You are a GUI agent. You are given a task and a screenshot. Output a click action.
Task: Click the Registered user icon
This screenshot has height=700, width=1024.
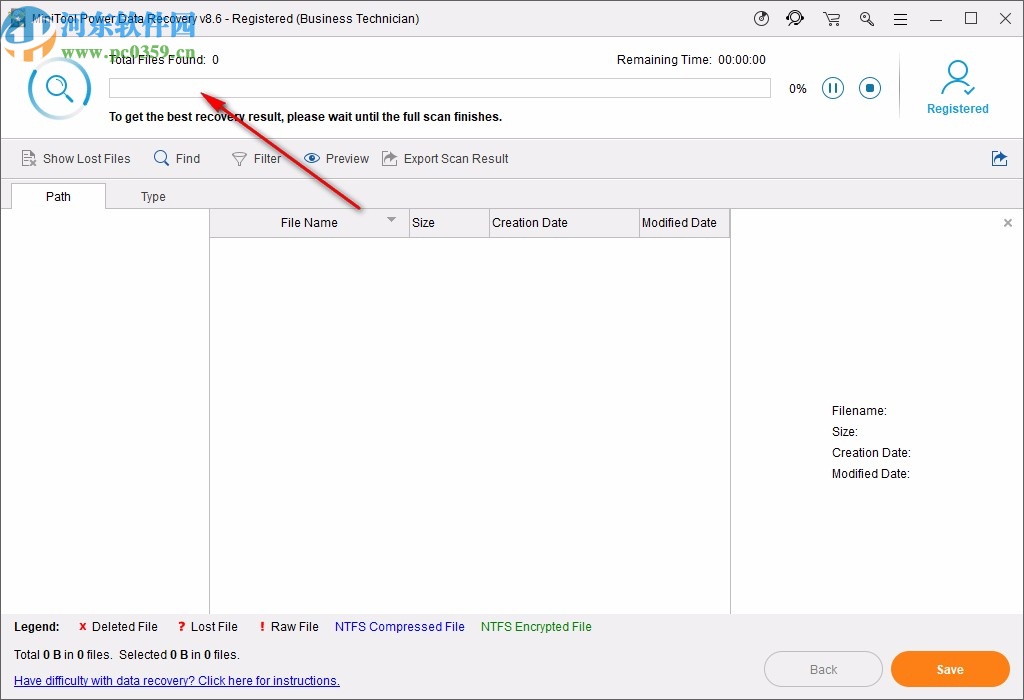point(957,77)
